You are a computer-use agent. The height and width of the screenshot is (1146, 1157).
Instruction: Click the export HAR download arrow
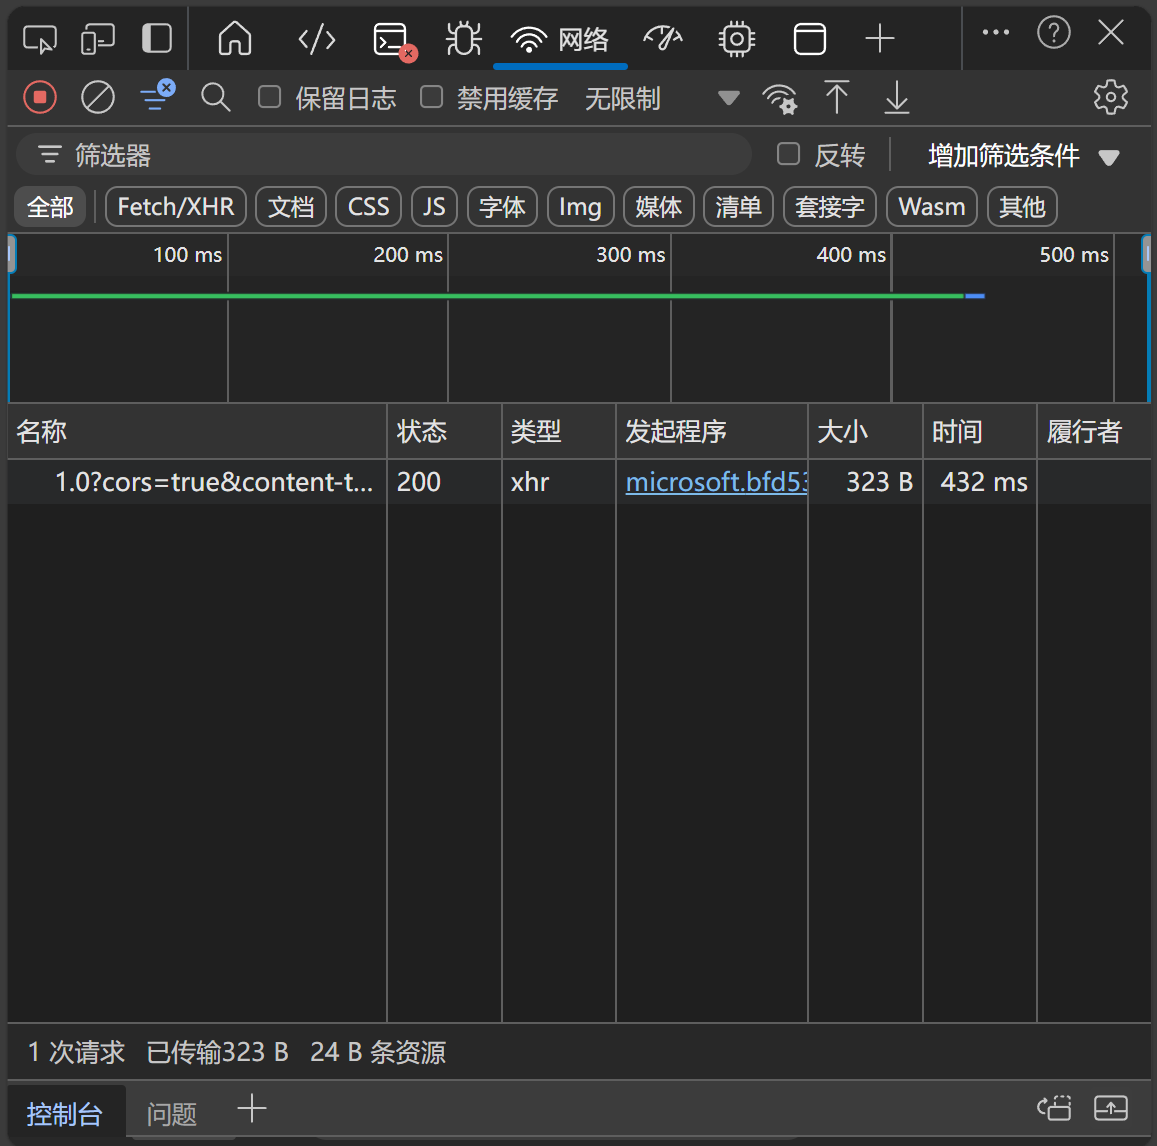point(897,97)
